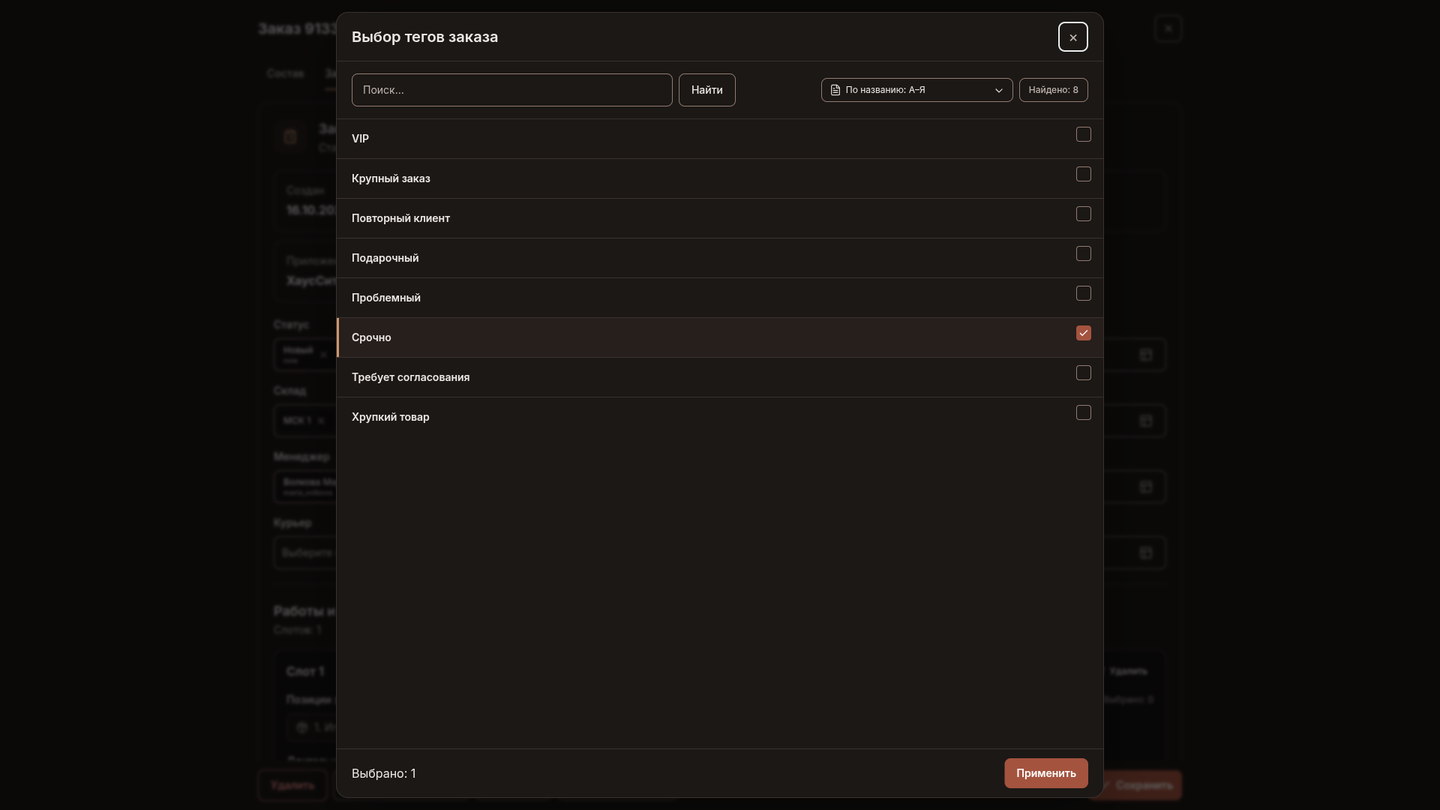Select the 'Хрупкий товар' list row
The height and width of the screenshot is (810, 1440).
point(720,417)
